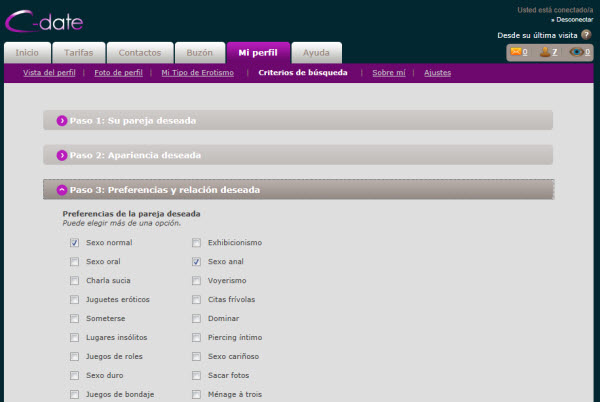Click the Paso 2: Apariencia deseada title
This screenshot has height=402, width=600.
[135, 155]
